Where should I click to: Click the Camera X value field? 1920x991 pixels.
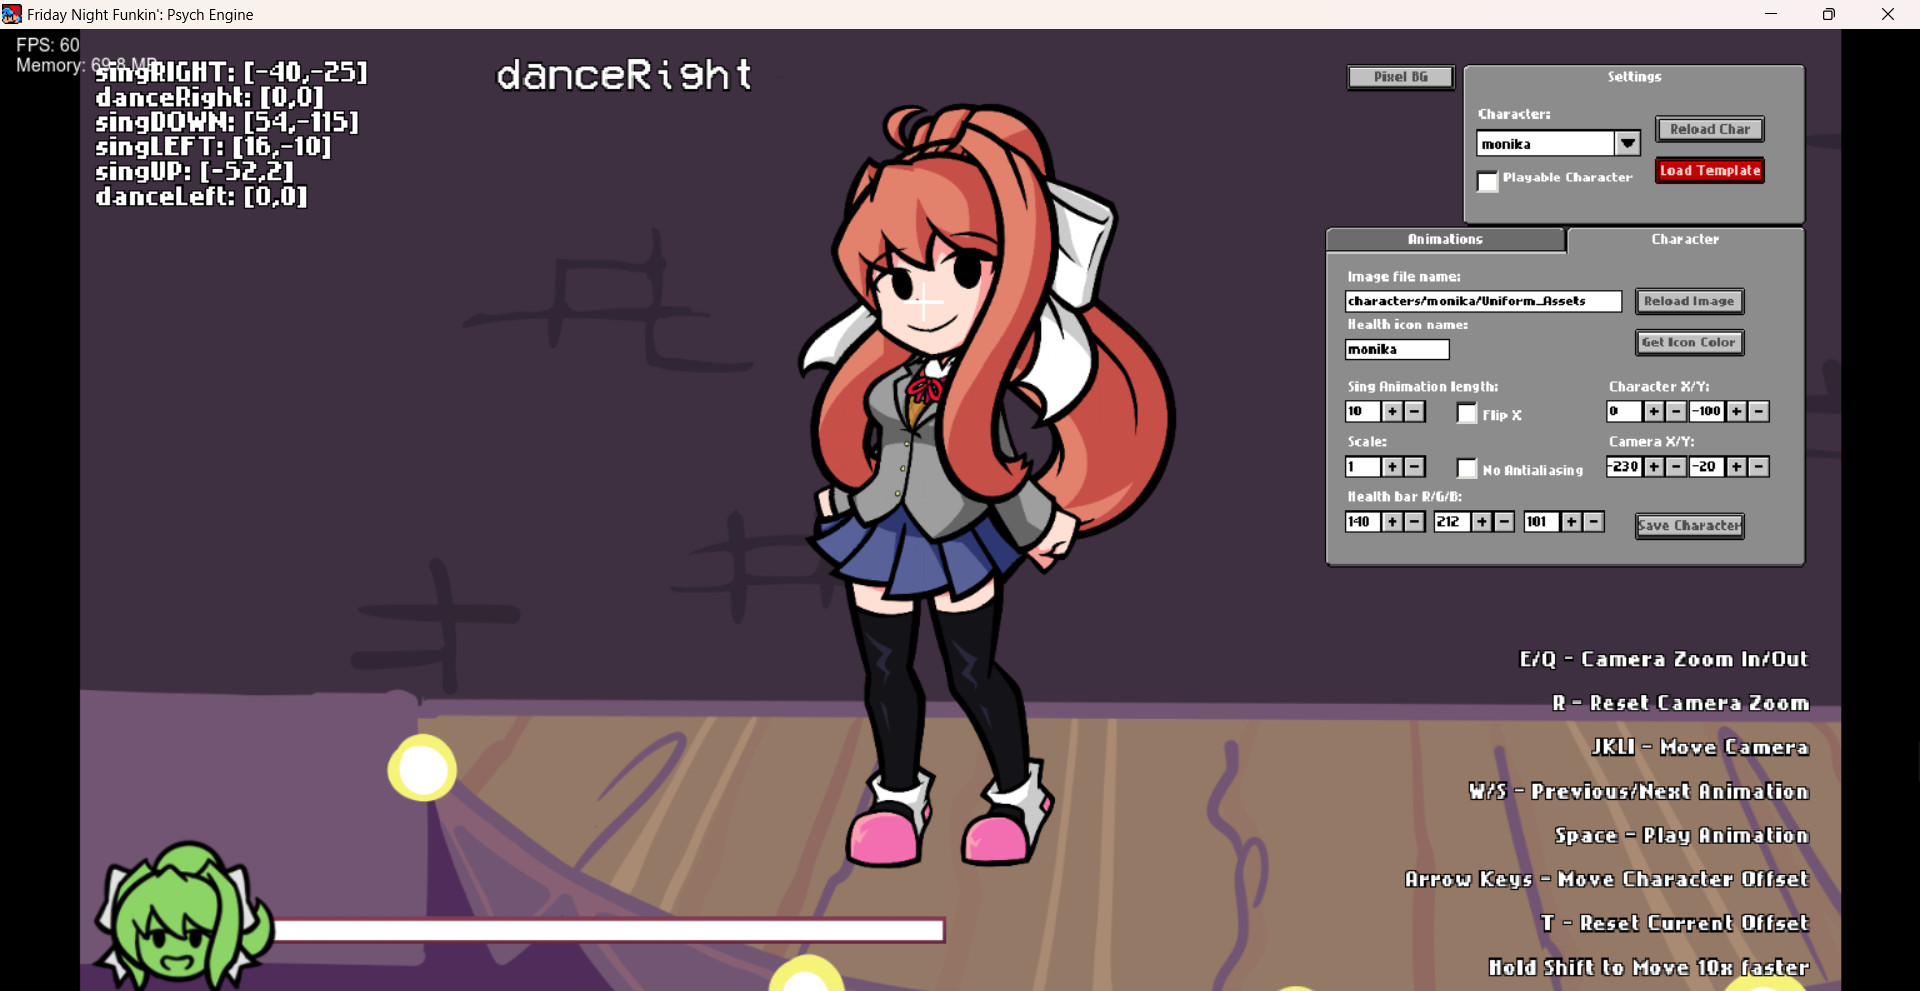click(x=1625, y=467)
